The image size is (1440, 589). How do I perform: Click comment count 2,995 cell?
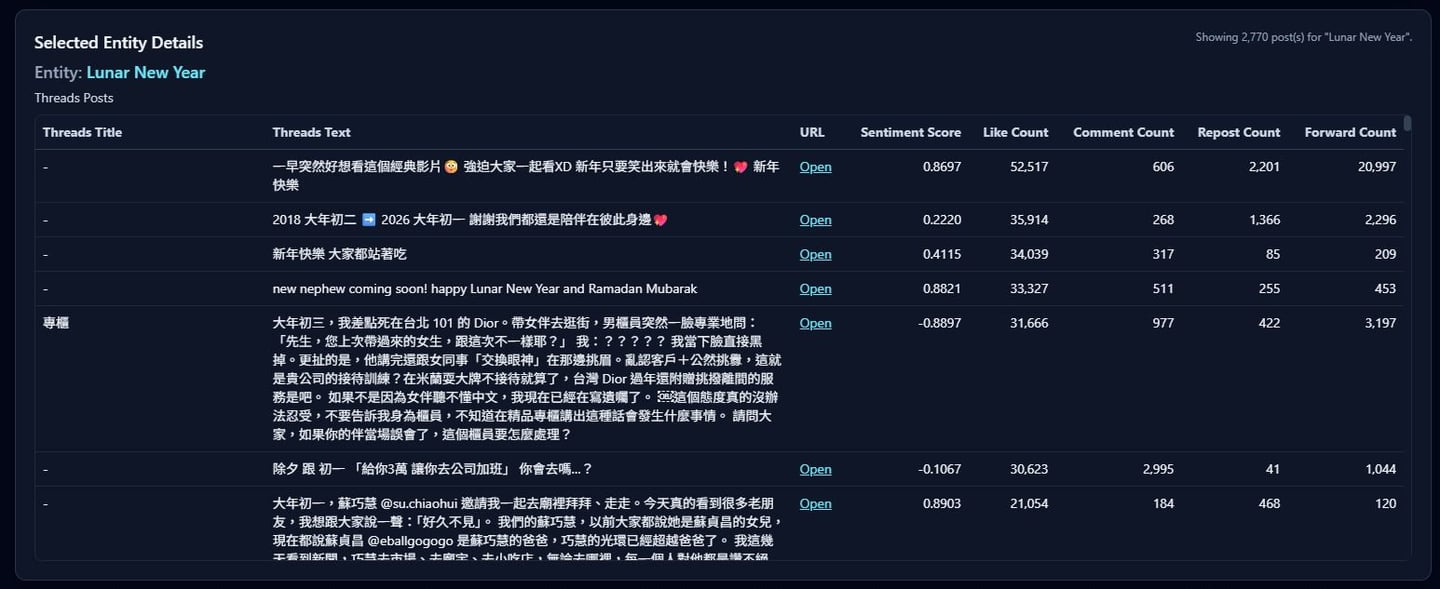click(1158, 469)
